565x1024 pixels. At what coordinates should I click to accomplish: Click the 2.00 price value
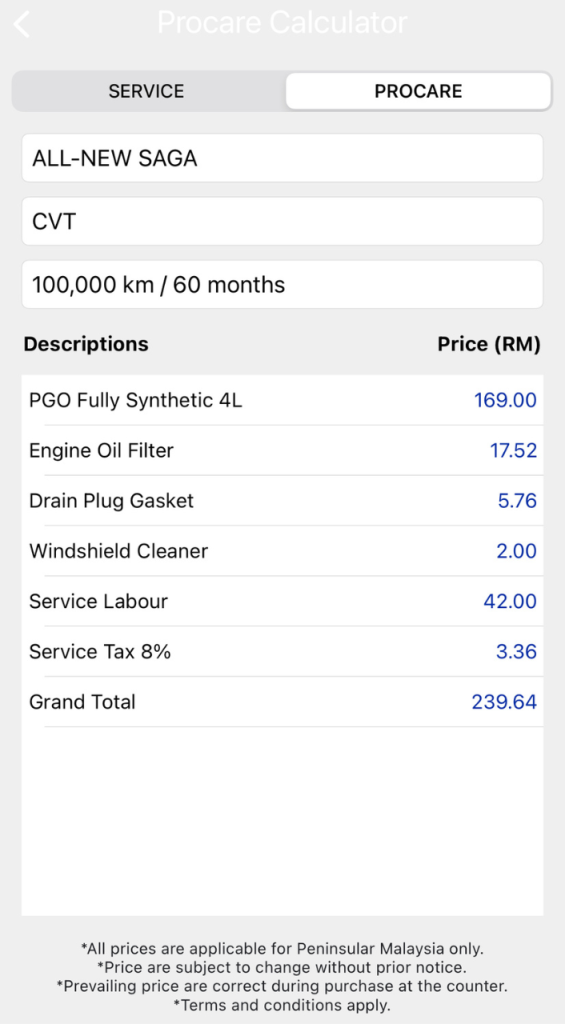pos(516,551)
